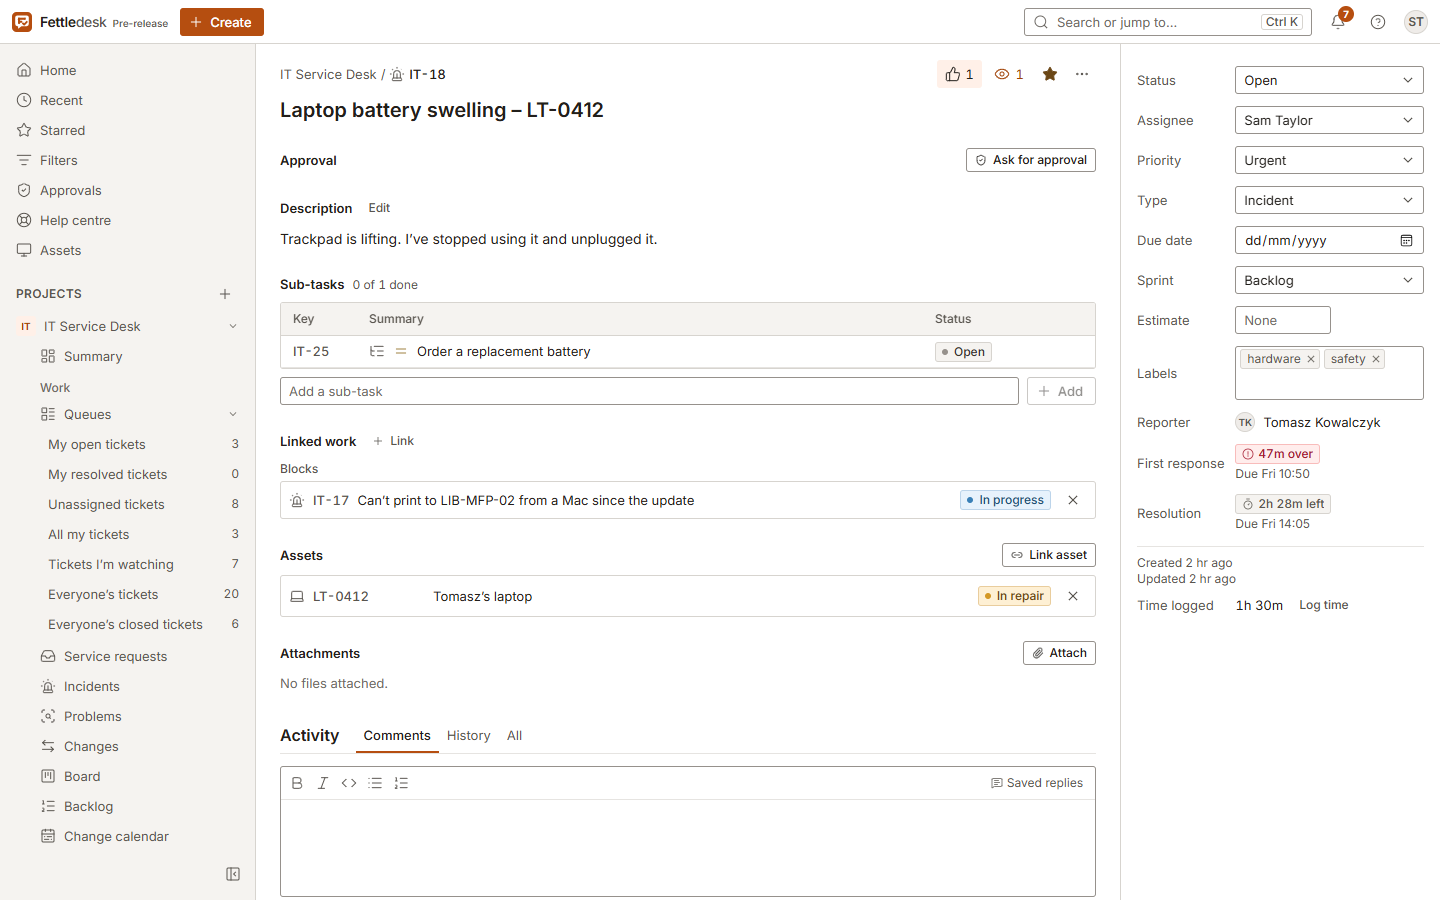Open the help question-mark icon
The height and width of the screenshot is (900, 1440).
[1378, 22]
